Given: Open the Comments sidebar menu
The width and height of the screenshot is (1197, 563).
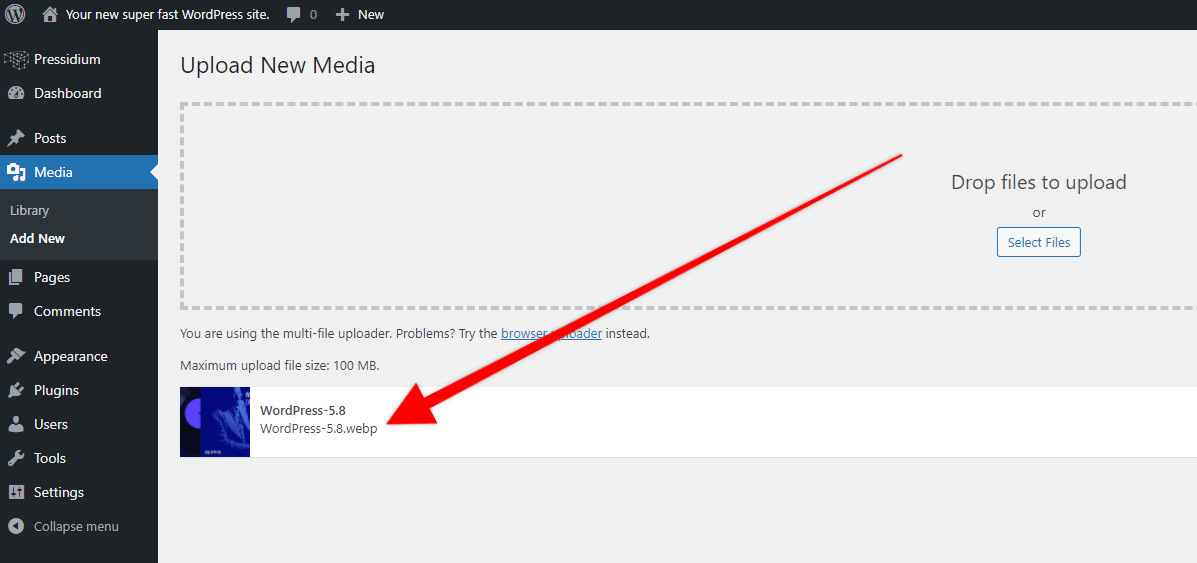Looking at the screenshot, I should (79, 311).
